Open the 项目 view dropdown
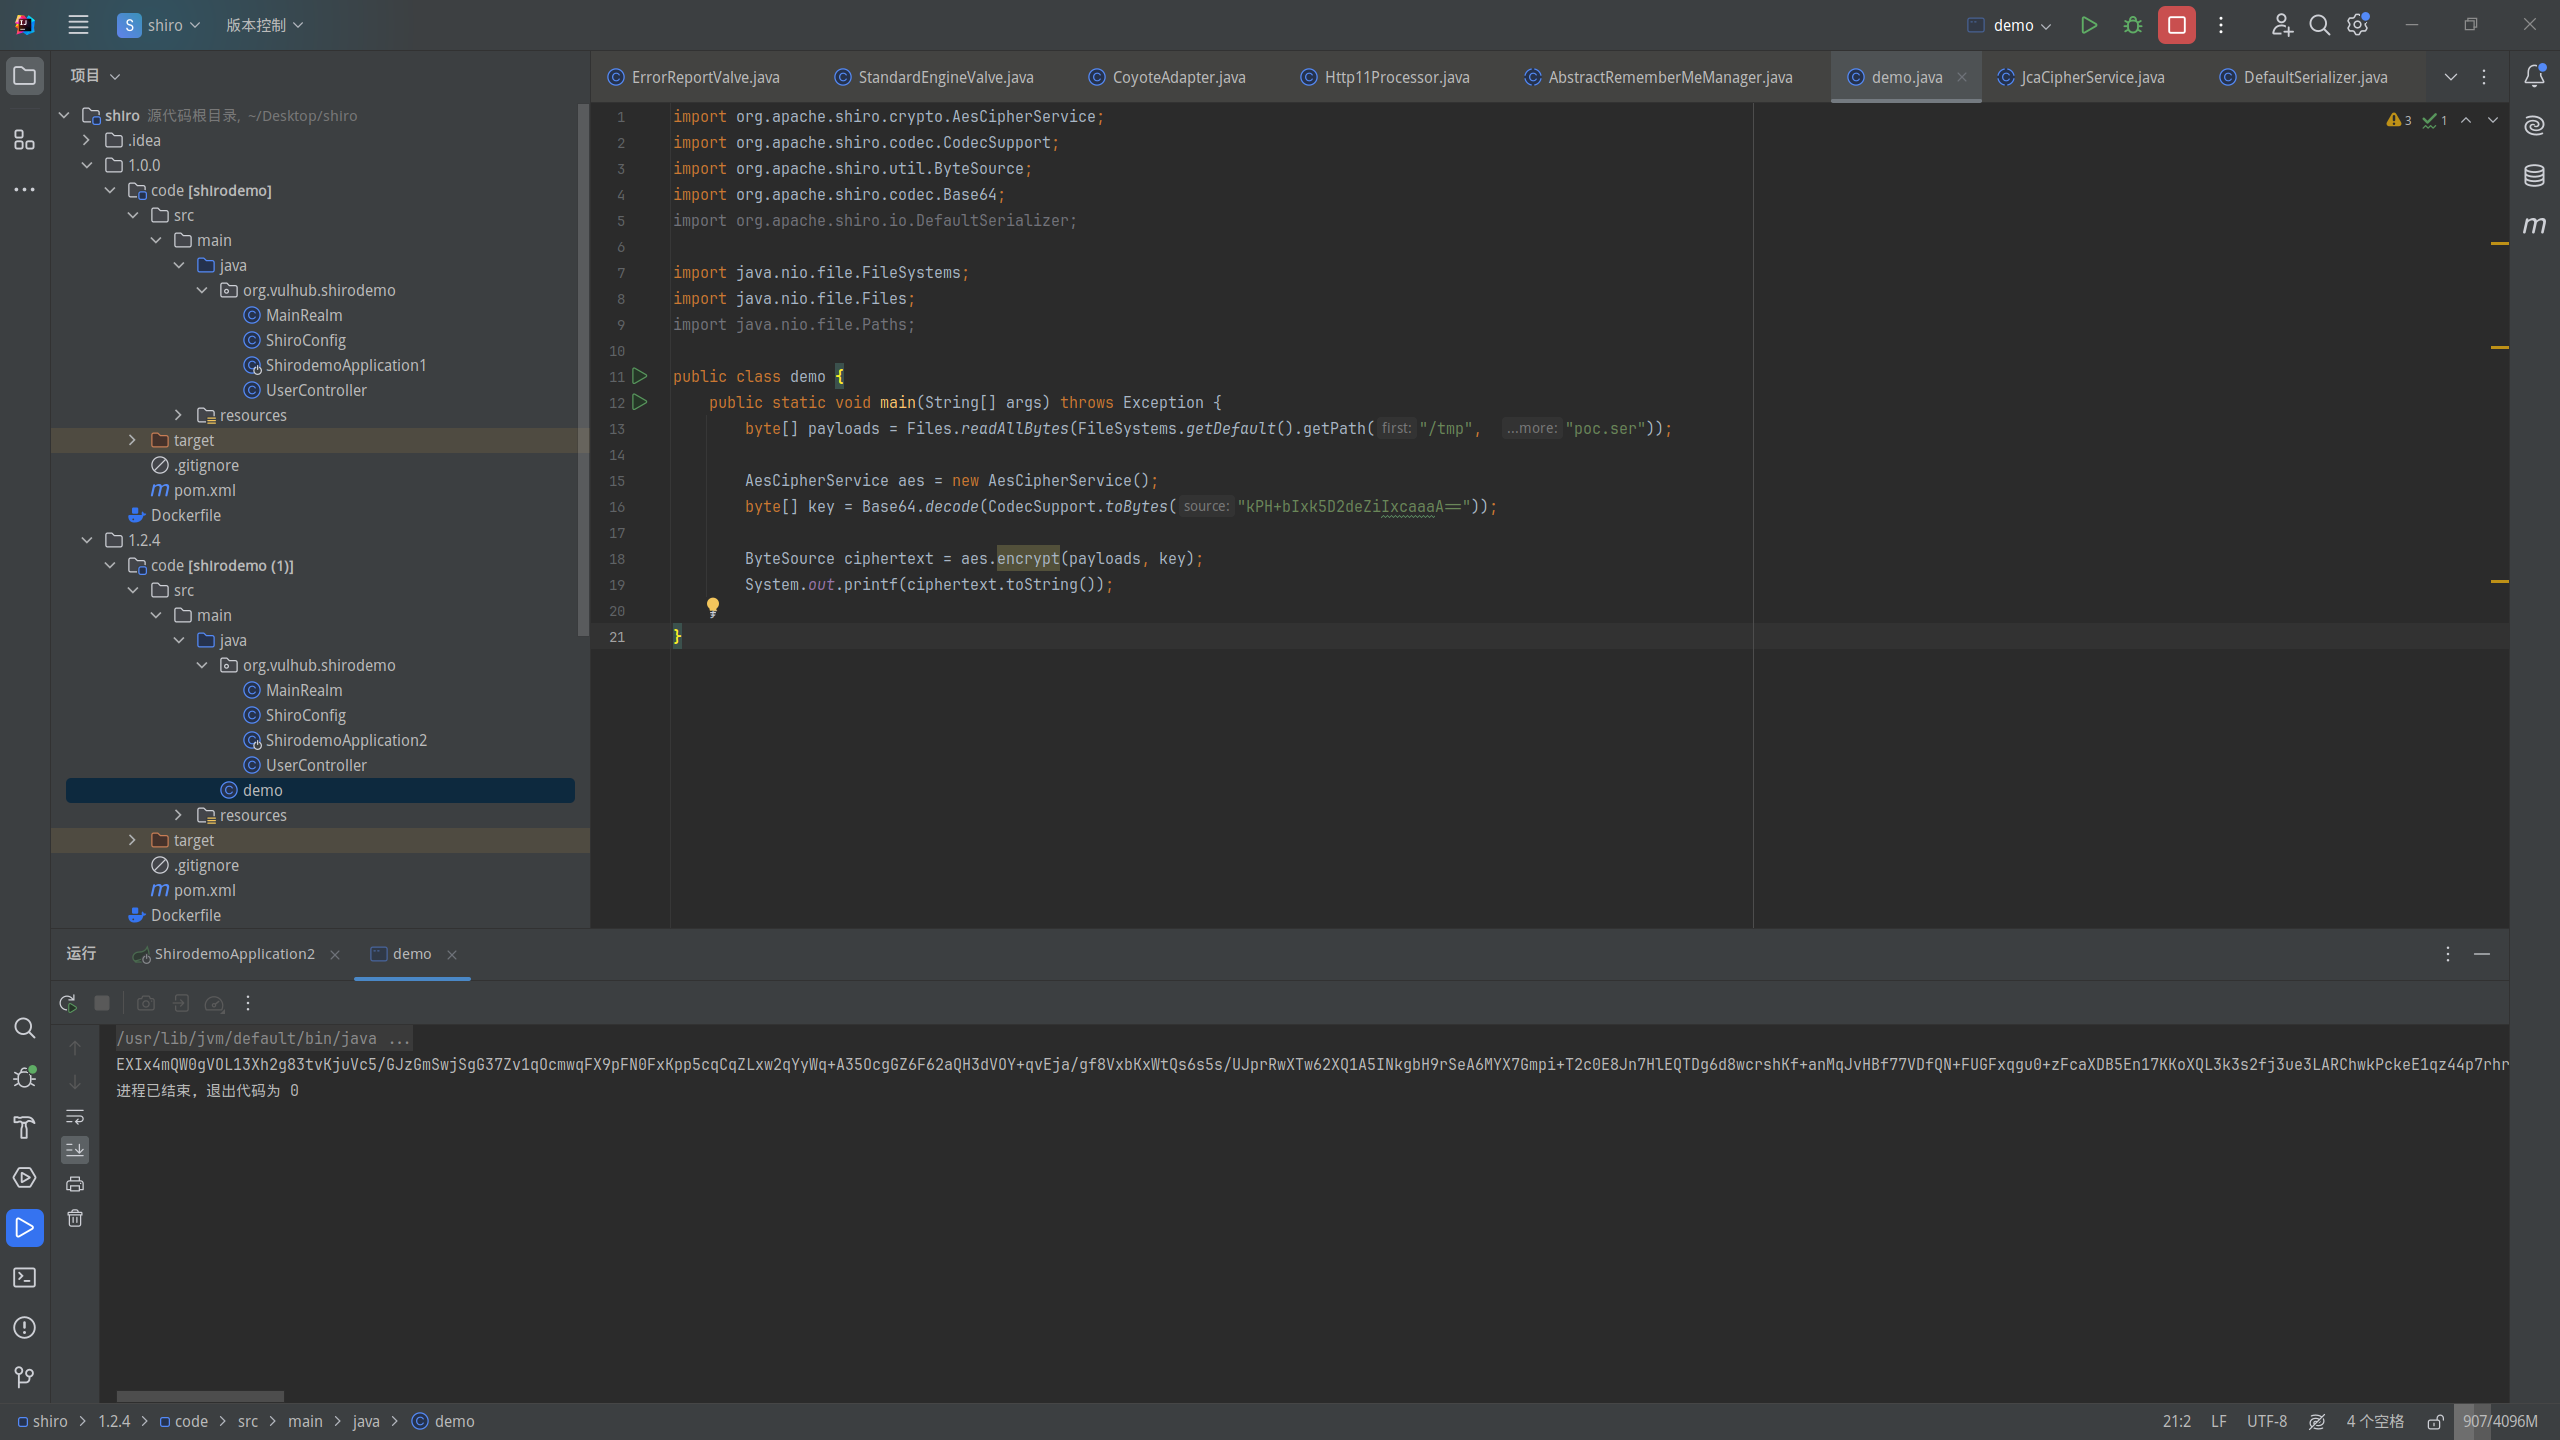2560x1440 pixels. point(95,76)
